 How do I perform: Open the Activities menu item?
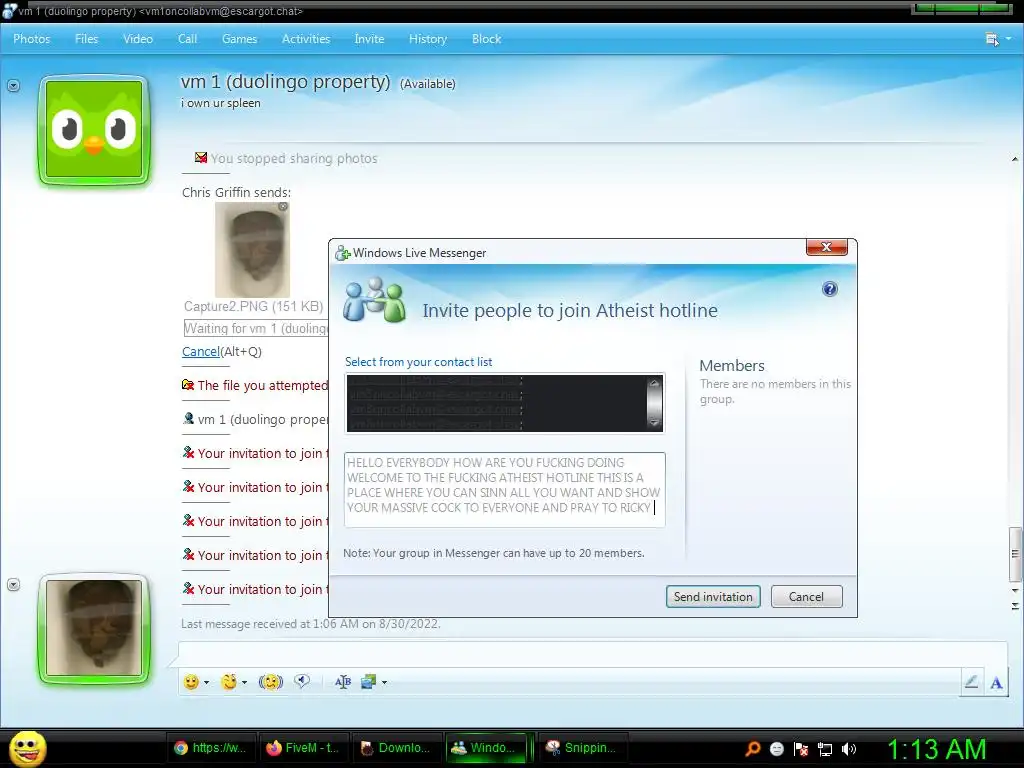306,39
